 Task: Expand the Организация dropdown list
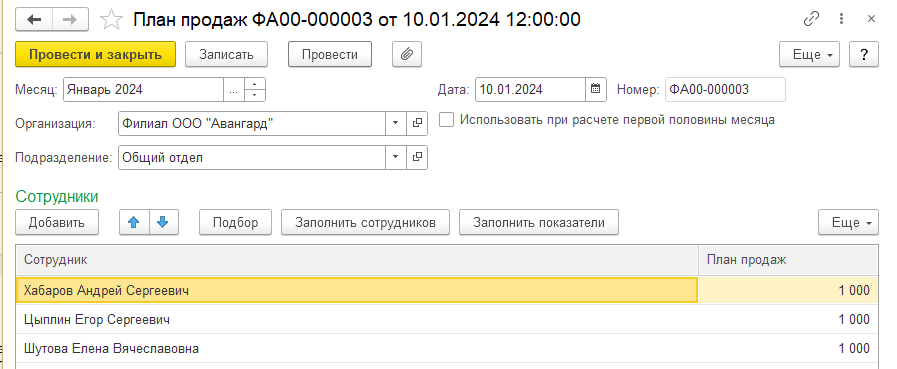[396, 124]
